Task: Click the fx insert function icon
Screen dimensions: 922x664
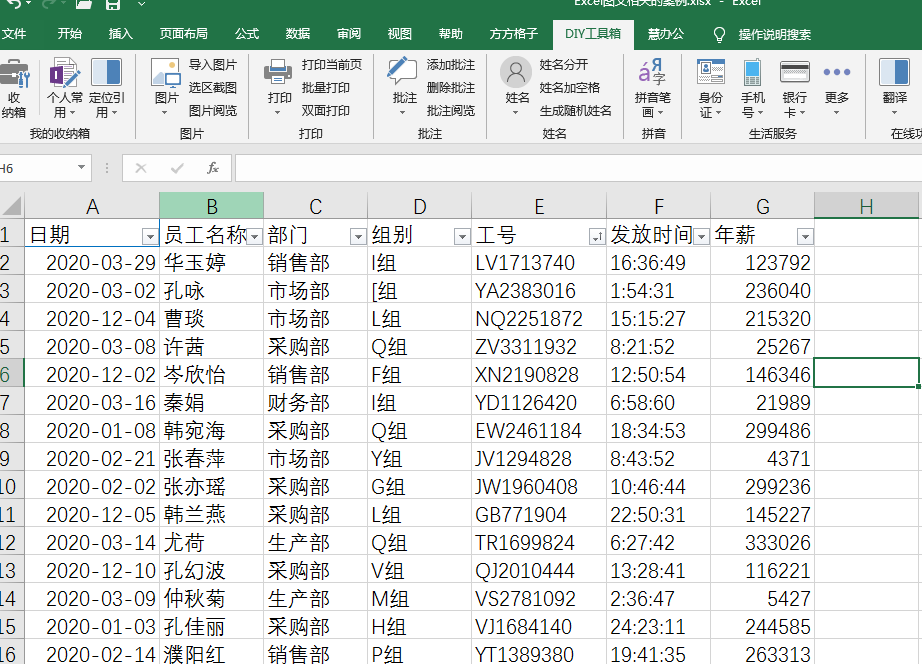Action: coord(213,168)
